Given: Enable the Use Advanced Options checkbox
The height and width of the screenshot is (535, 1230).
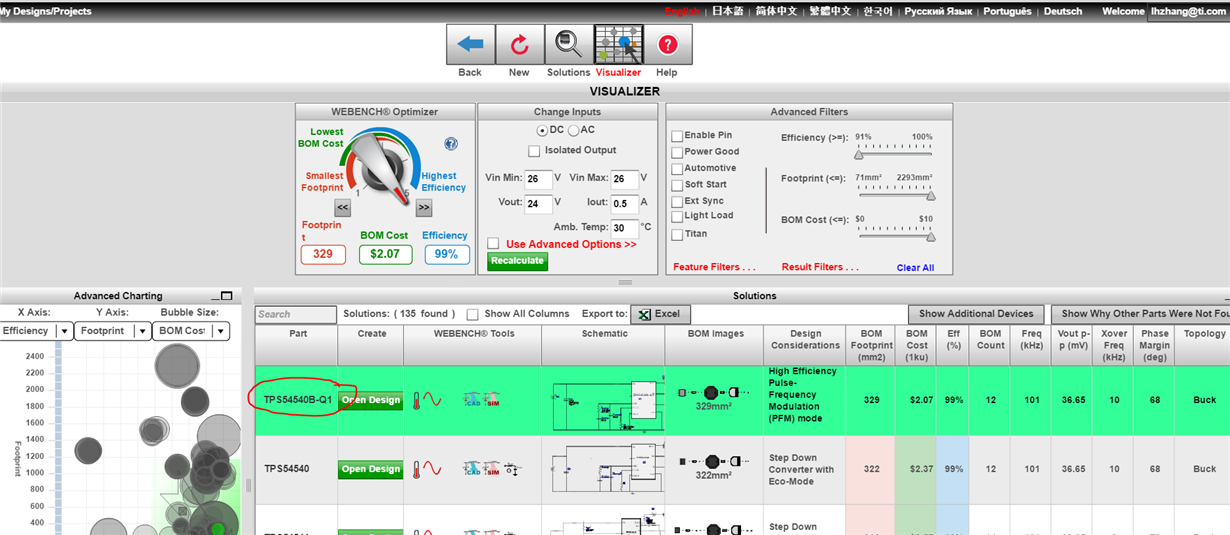Looking at the screenshot, I should click(494, 244).
